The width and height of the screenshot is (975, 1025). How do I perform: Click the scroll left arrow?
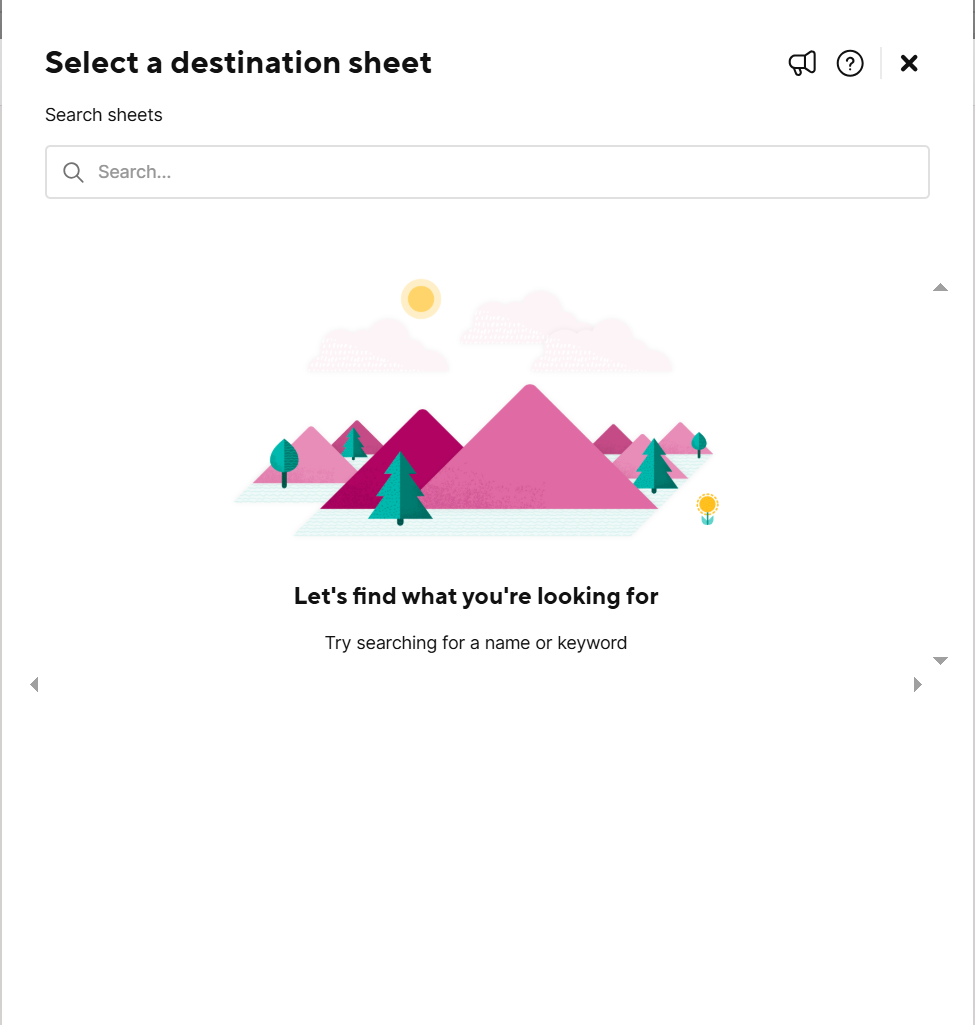coord(35,684)
